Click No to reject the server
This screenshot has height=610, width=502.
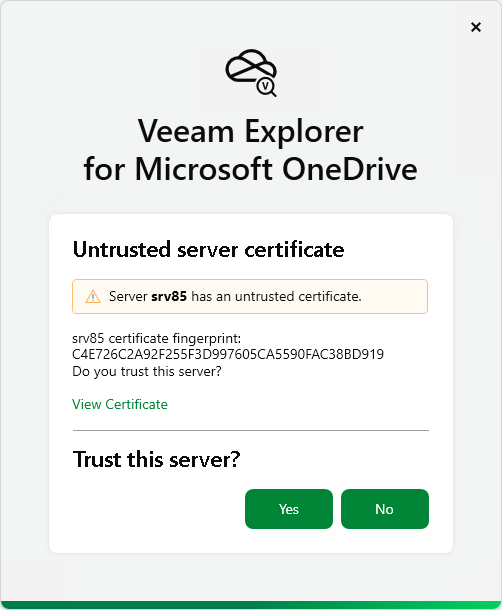click(x=385, y=509)
